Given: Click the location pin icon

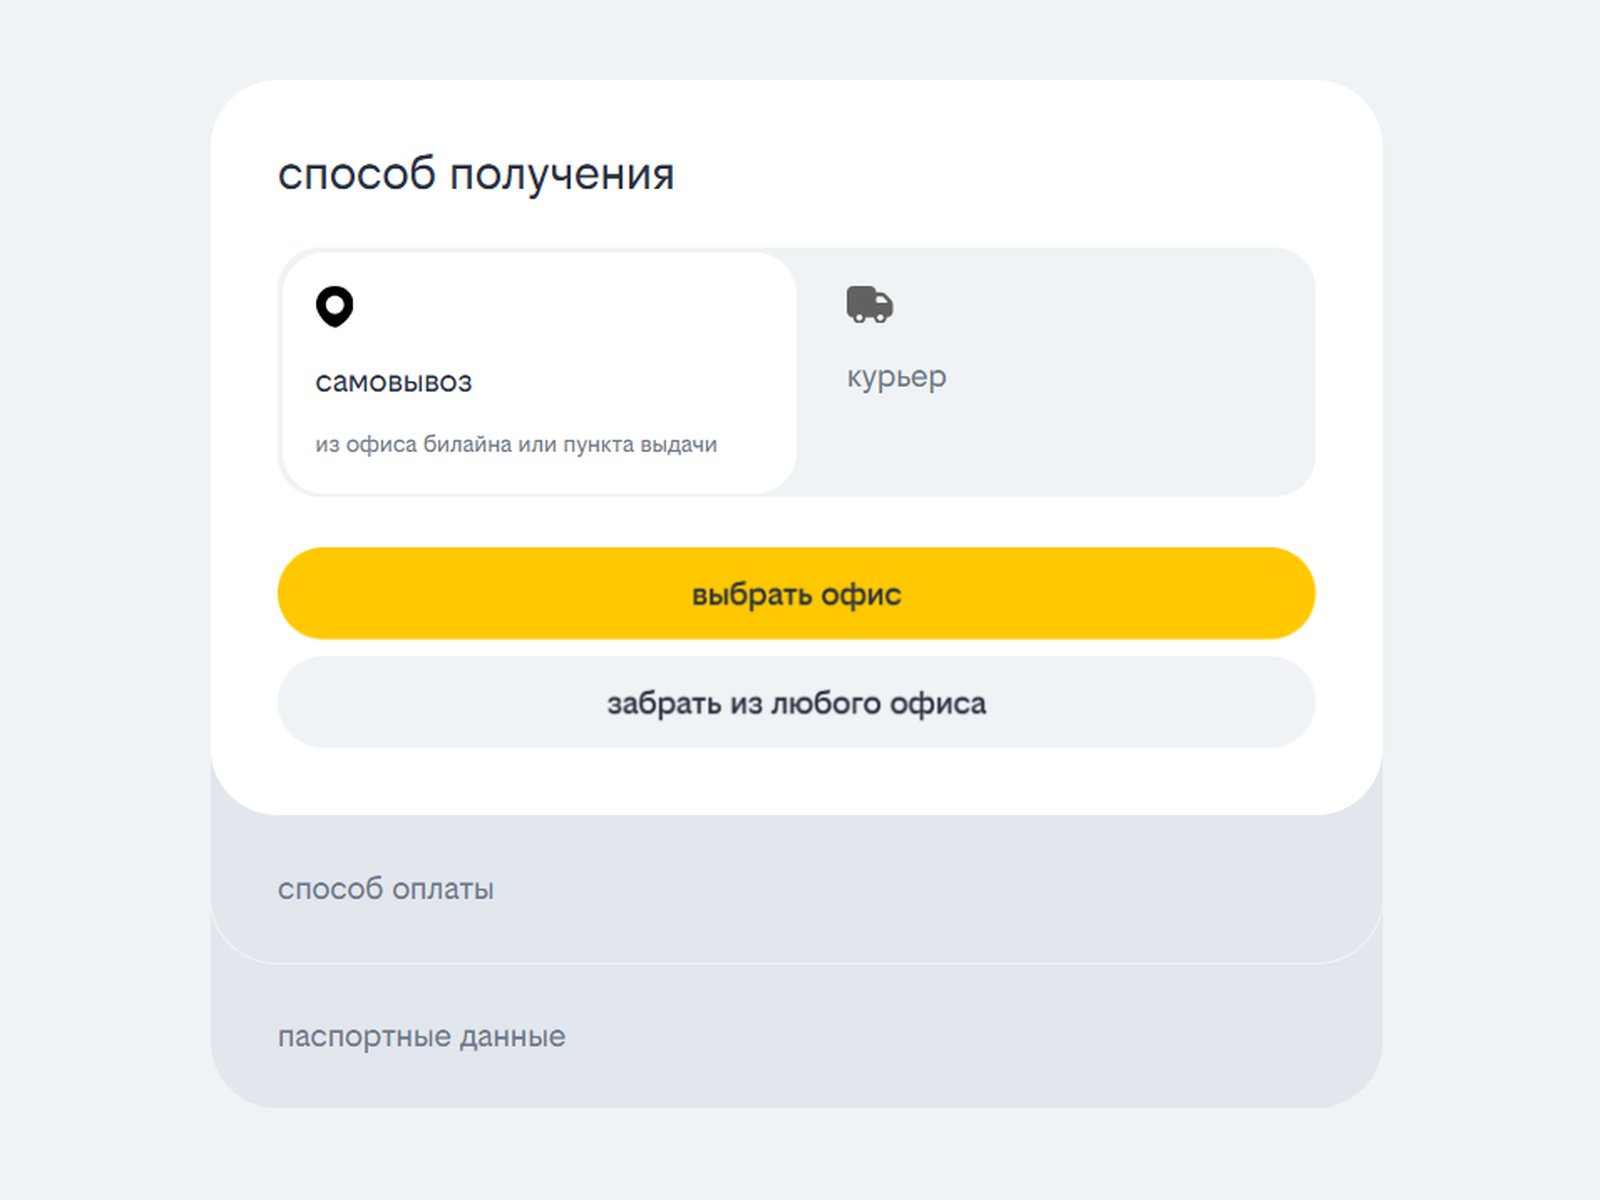Looking at the screenshot, I should (334, 306).
